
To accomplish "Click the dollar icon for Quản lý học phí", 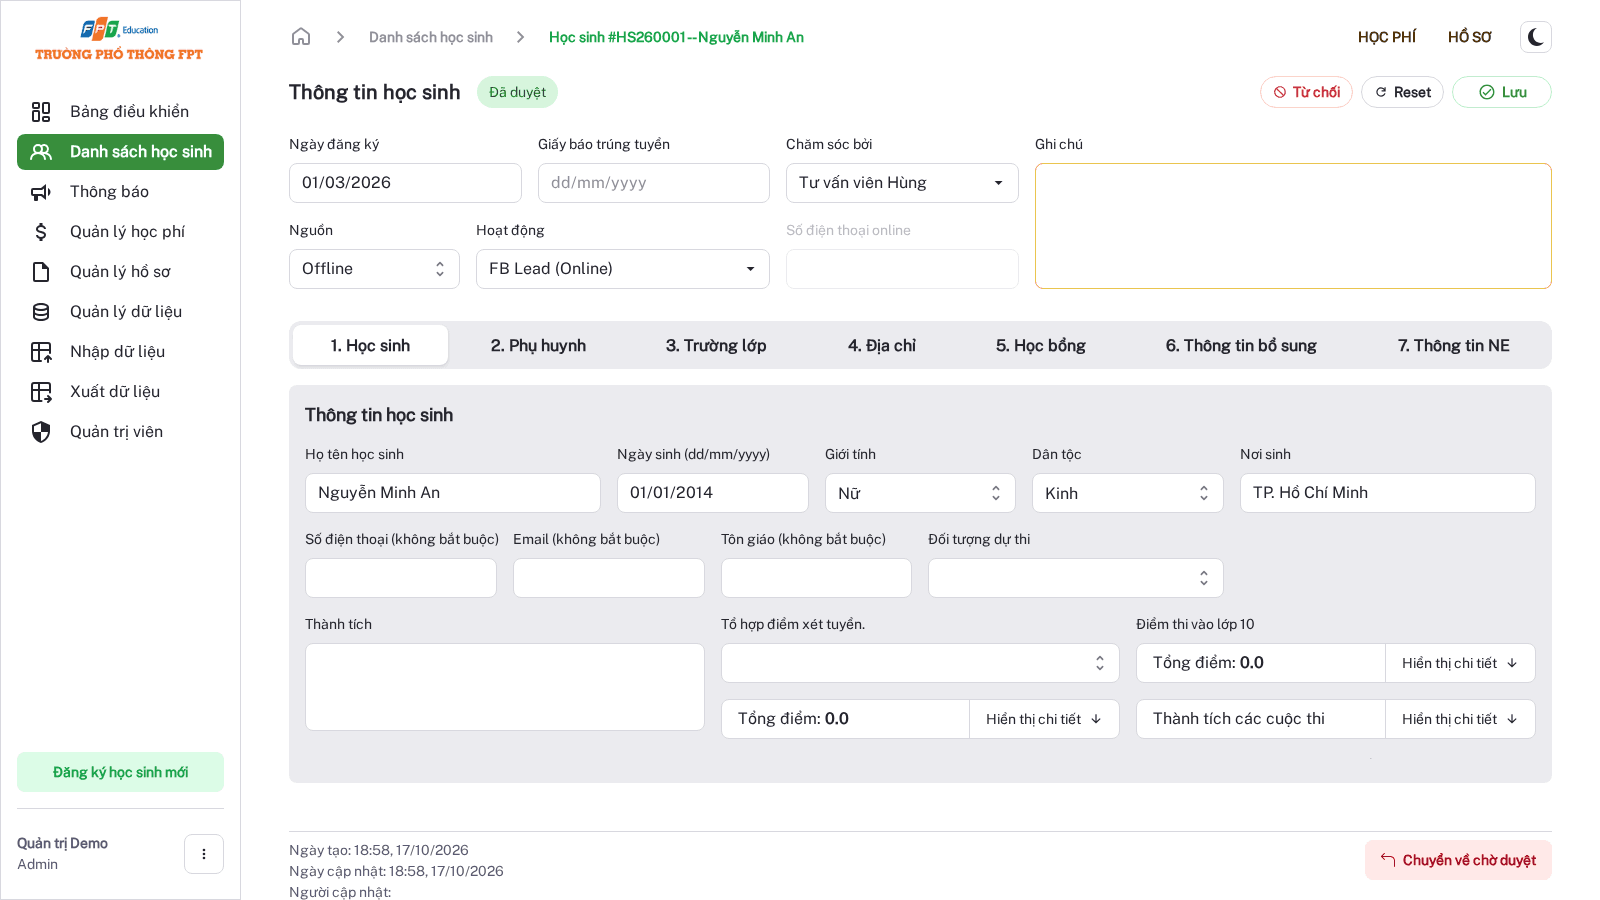I will point(41,232).
